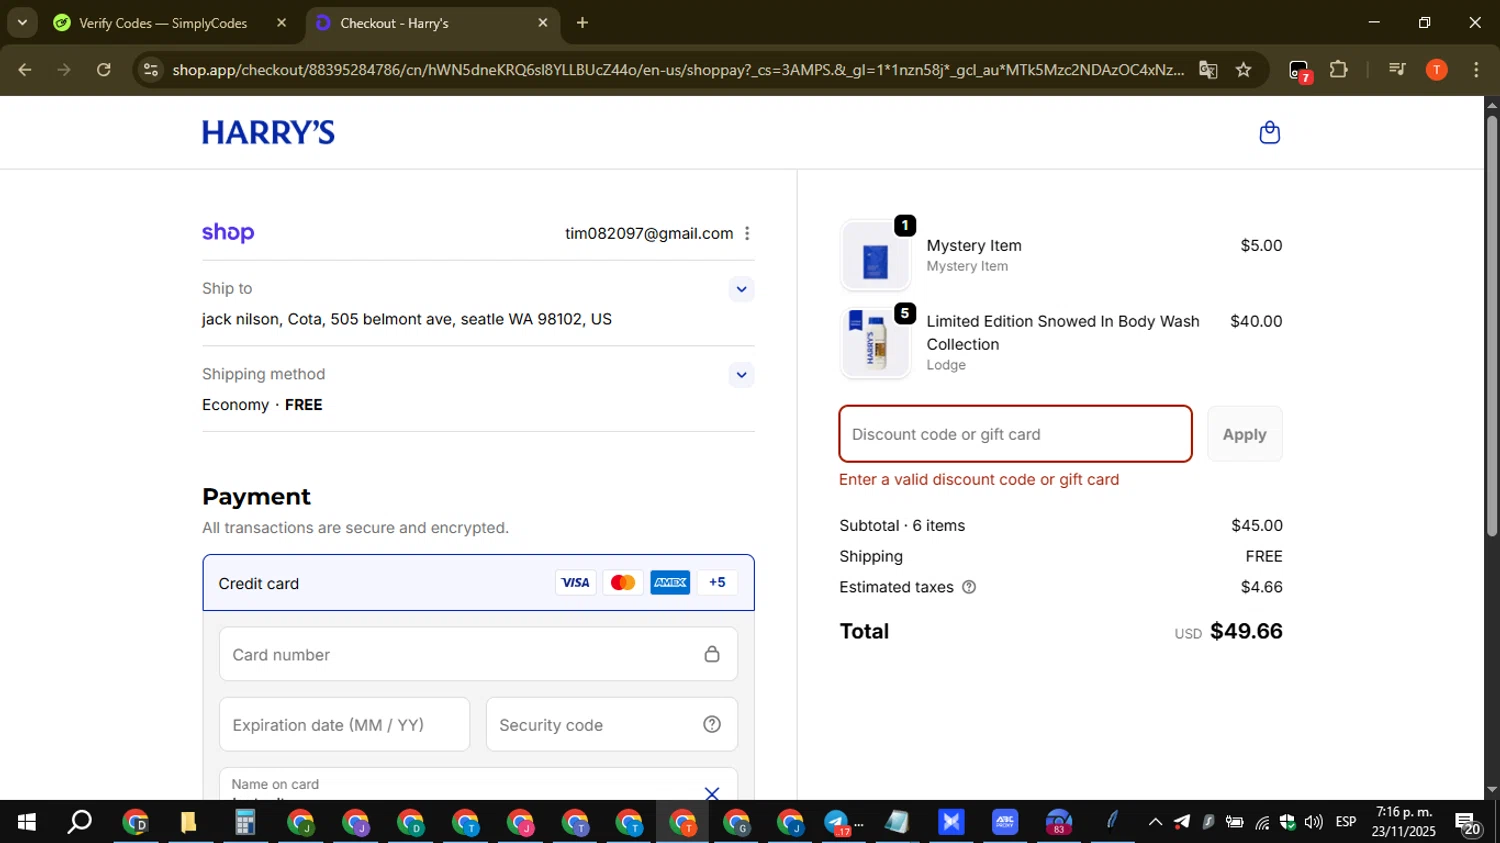View site information icon in address bar
The height and width of the screenshot is (843, 1500).
[x=151, y=70]
